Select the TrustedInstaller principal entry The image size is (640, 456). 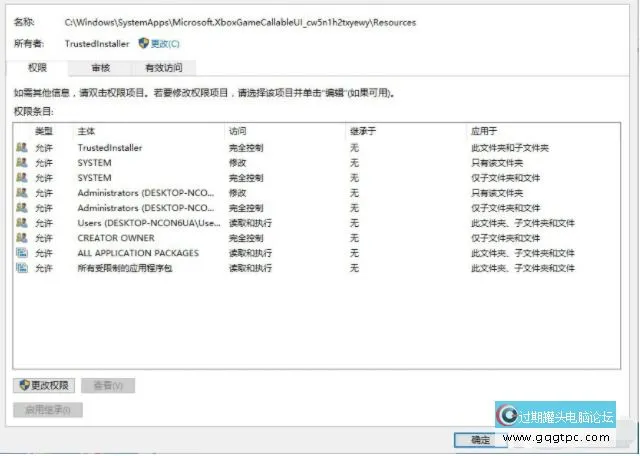tap(110, 148)
